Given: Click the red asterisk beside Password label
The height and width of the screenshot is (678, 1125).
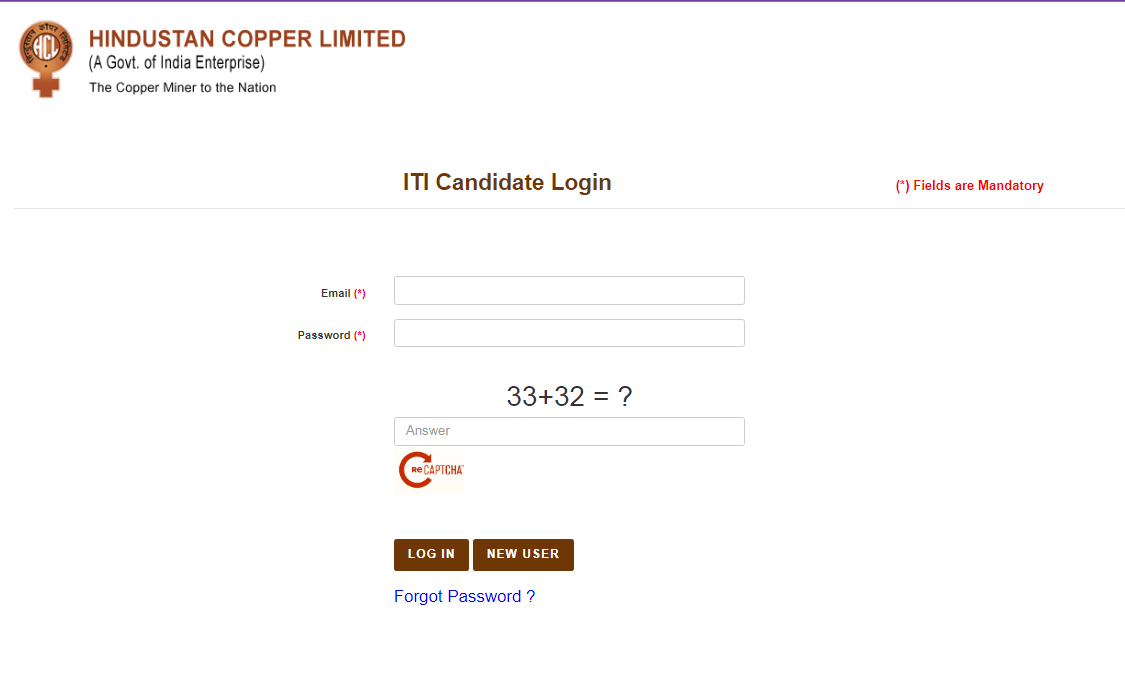Looking at the screenshot, I should (x=360, y=336).
